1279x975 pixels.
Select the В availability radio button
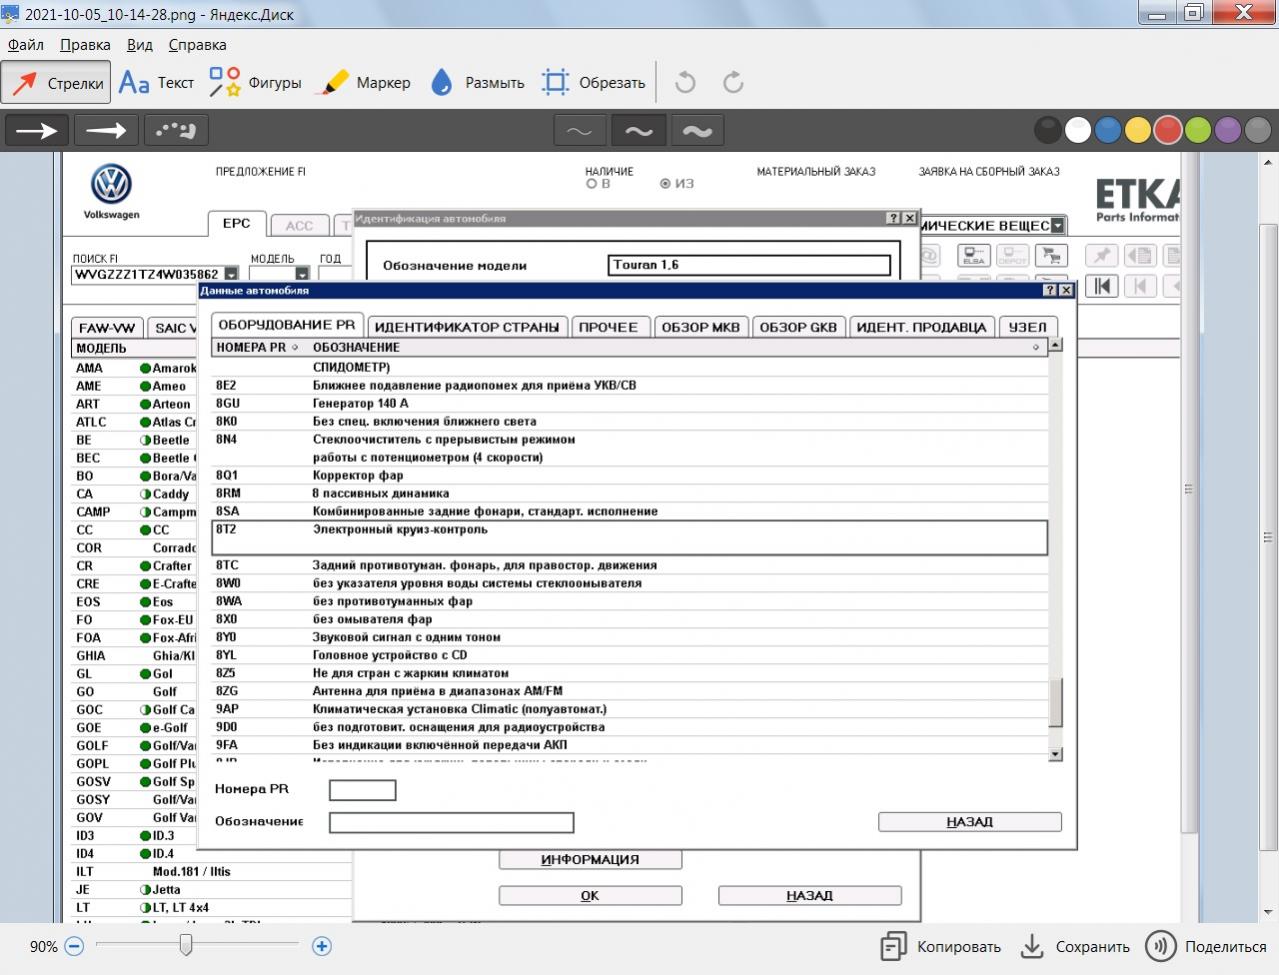(x=592, y=184)
